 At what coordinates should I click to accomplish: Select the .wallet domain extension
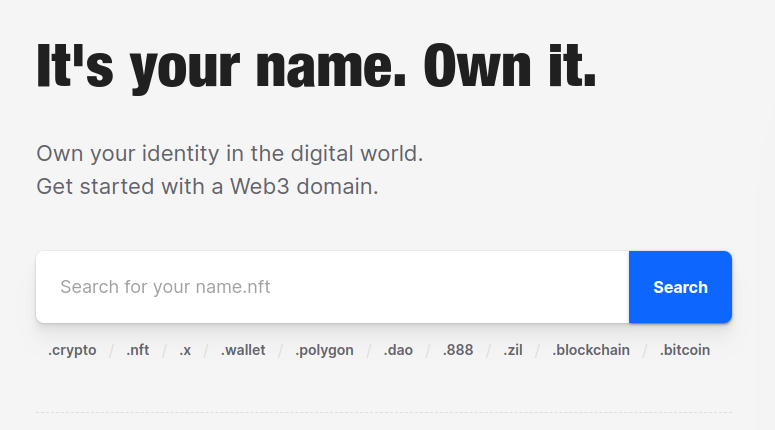coord(243,350)
